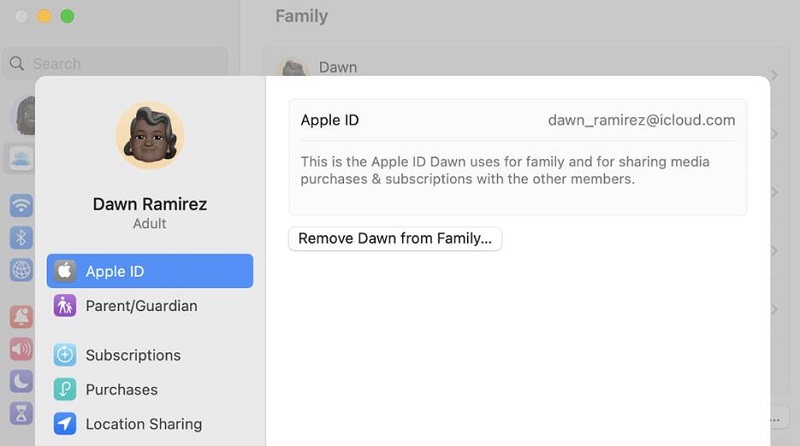Open the Purchases section
This screenshot has height=446, width=800.
click(149, 389)
